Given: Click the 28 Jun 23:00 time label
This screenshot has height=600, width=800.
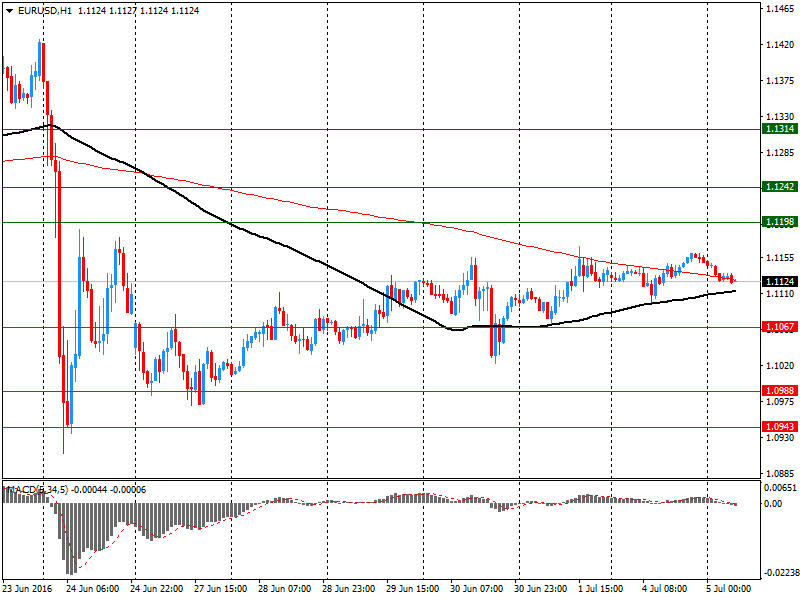Looking at the screenshot, I should point(348,588).
